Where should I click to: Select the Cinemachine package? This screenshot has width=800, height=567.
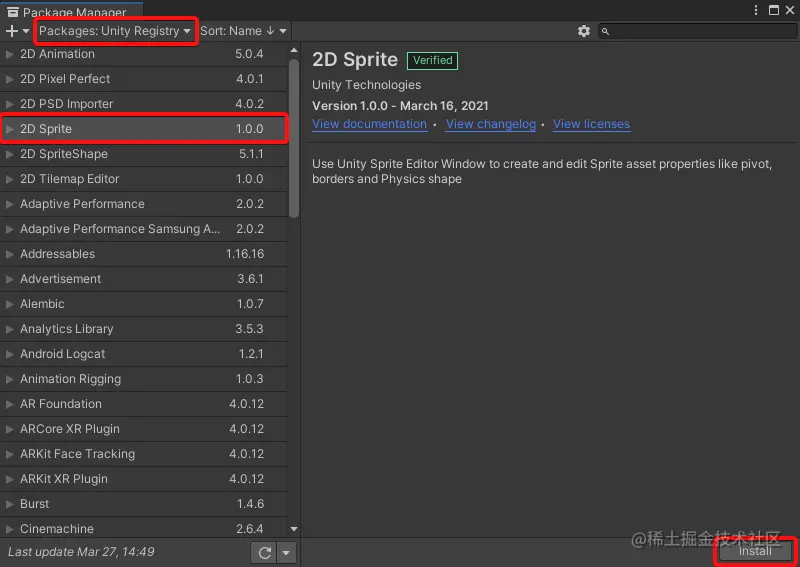(x=144, y=529)
